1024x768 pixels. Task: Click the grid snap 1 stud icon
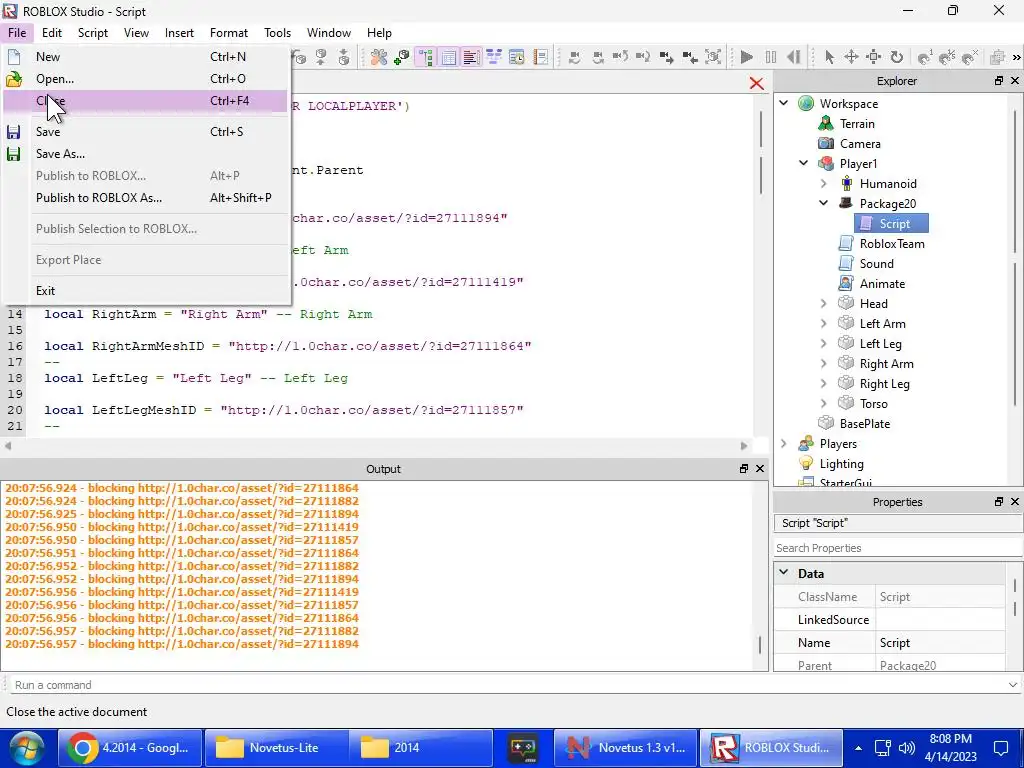point(925,57)
